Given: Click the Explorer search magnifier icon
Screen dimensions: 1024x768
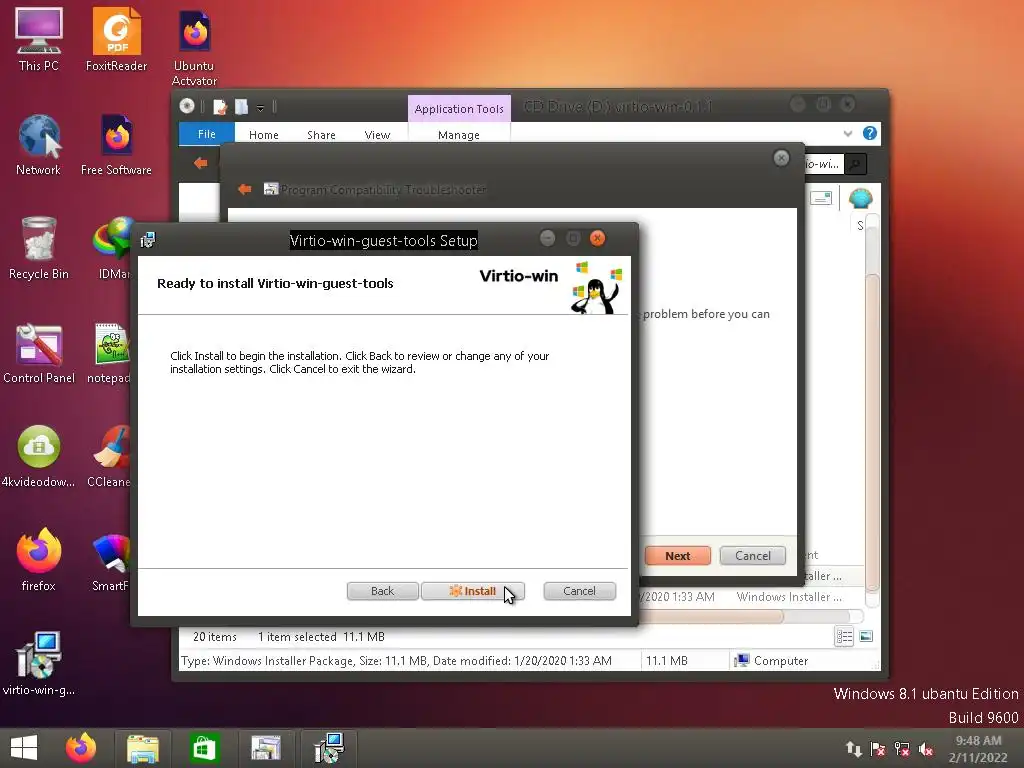Looking at the screenshot, I should tap(855, 164).
